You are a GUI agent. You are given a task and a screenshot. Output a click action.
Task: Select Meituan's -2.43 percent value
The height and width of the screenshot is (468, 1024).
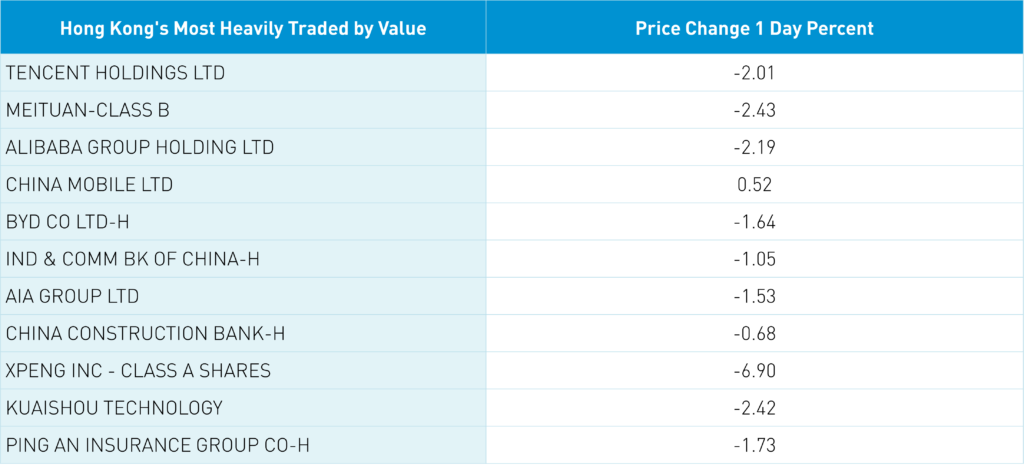coord(754,110)
